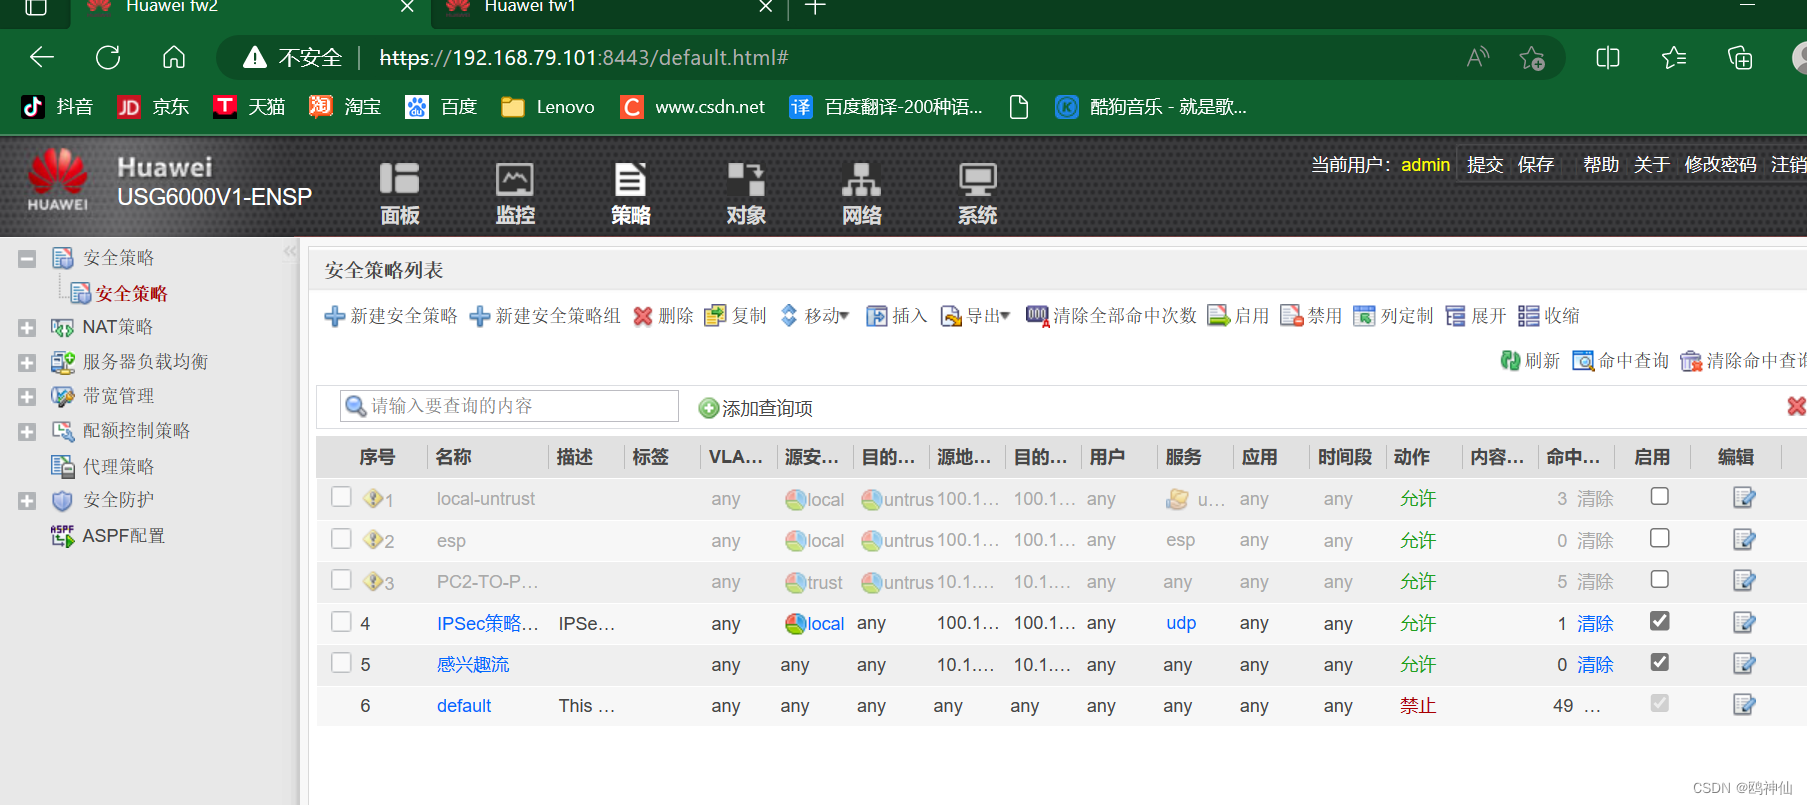Expand the NAT策略 tree node

[27, 328]
